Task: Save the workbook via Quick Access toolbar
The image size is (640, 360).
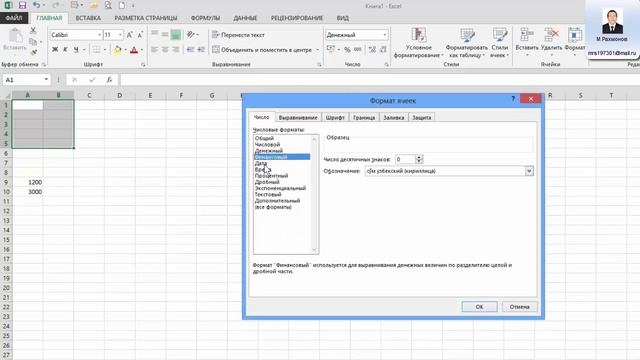Action: tap(22, 6)
